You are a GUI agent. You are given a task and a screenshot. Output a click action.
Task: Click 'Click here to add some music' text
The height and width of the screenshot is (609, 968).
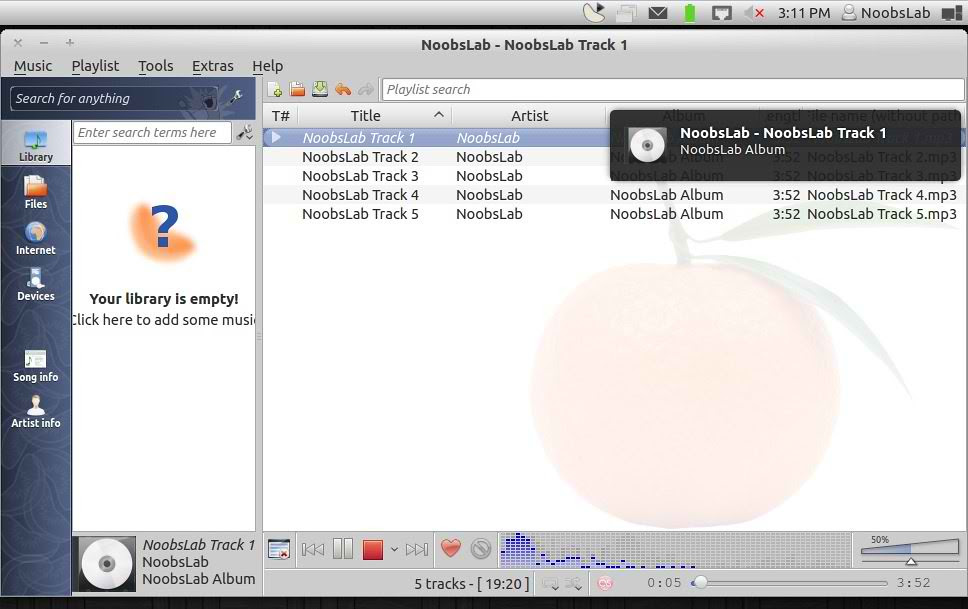pyautogui.click(x=164, y=320)
